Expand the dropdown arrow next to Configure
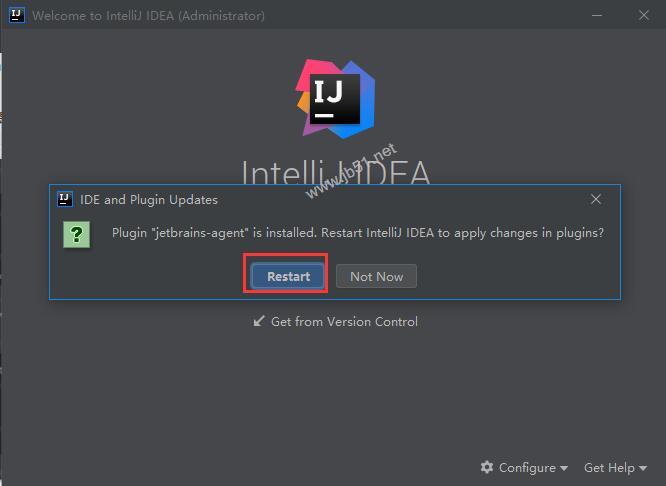 pos(564,468)
